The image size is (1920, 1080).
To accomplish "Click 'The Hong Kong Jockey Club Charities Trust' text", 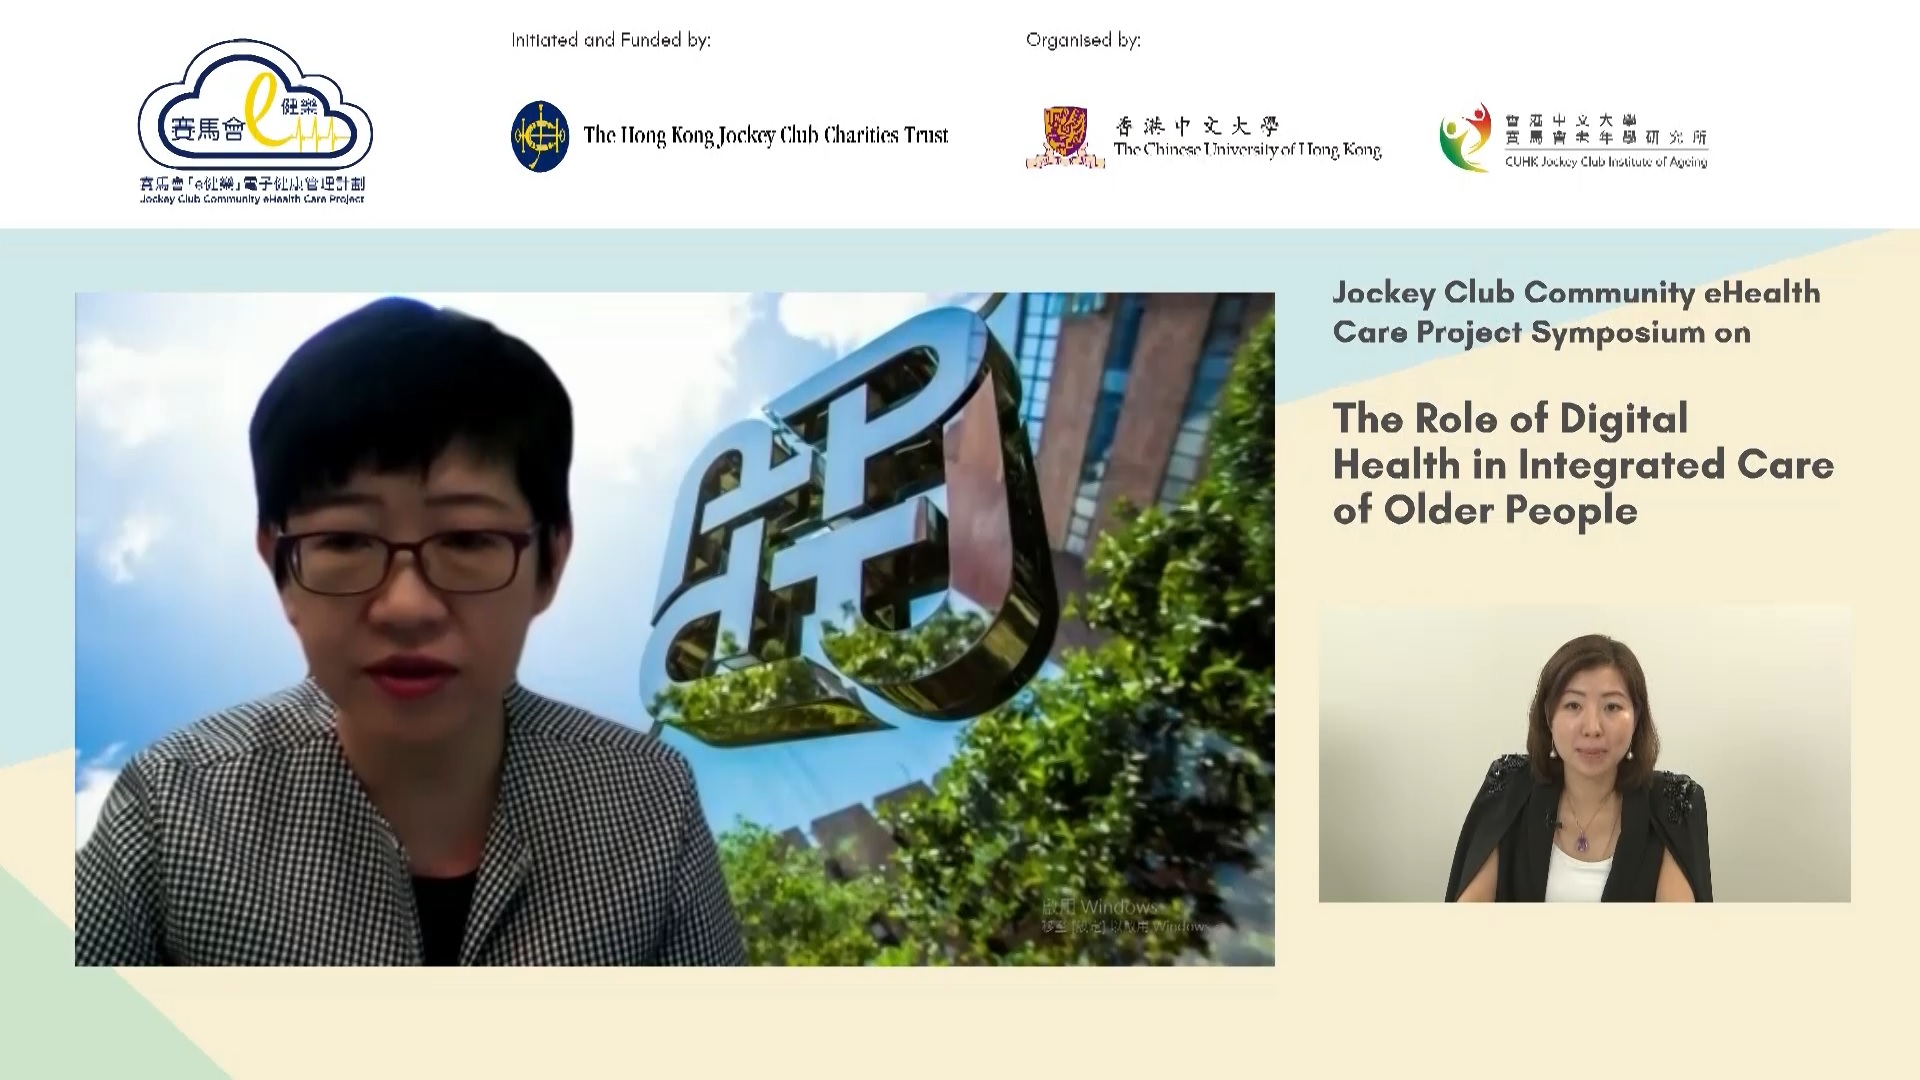I will point(766,135).
